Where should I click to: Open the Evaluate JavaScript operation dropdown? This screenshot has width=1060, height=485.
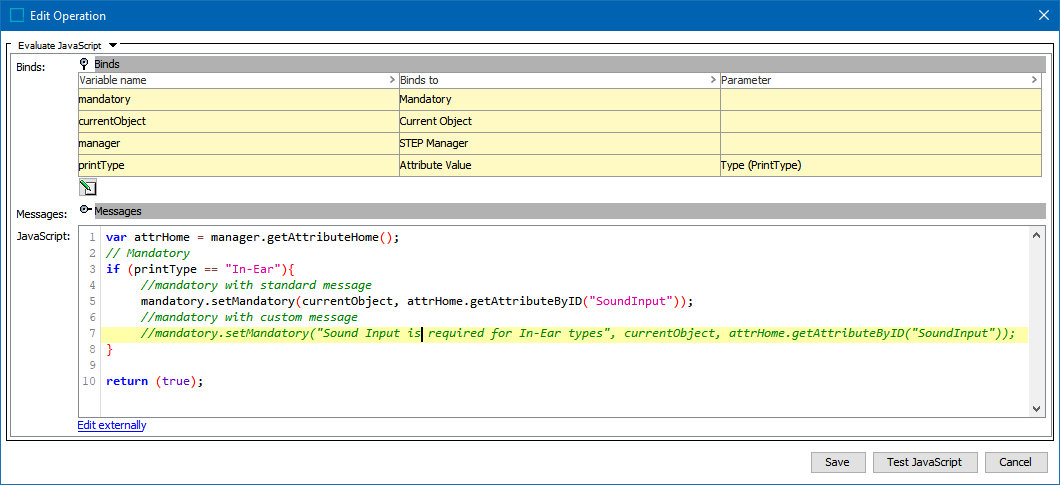click(113, 45)
